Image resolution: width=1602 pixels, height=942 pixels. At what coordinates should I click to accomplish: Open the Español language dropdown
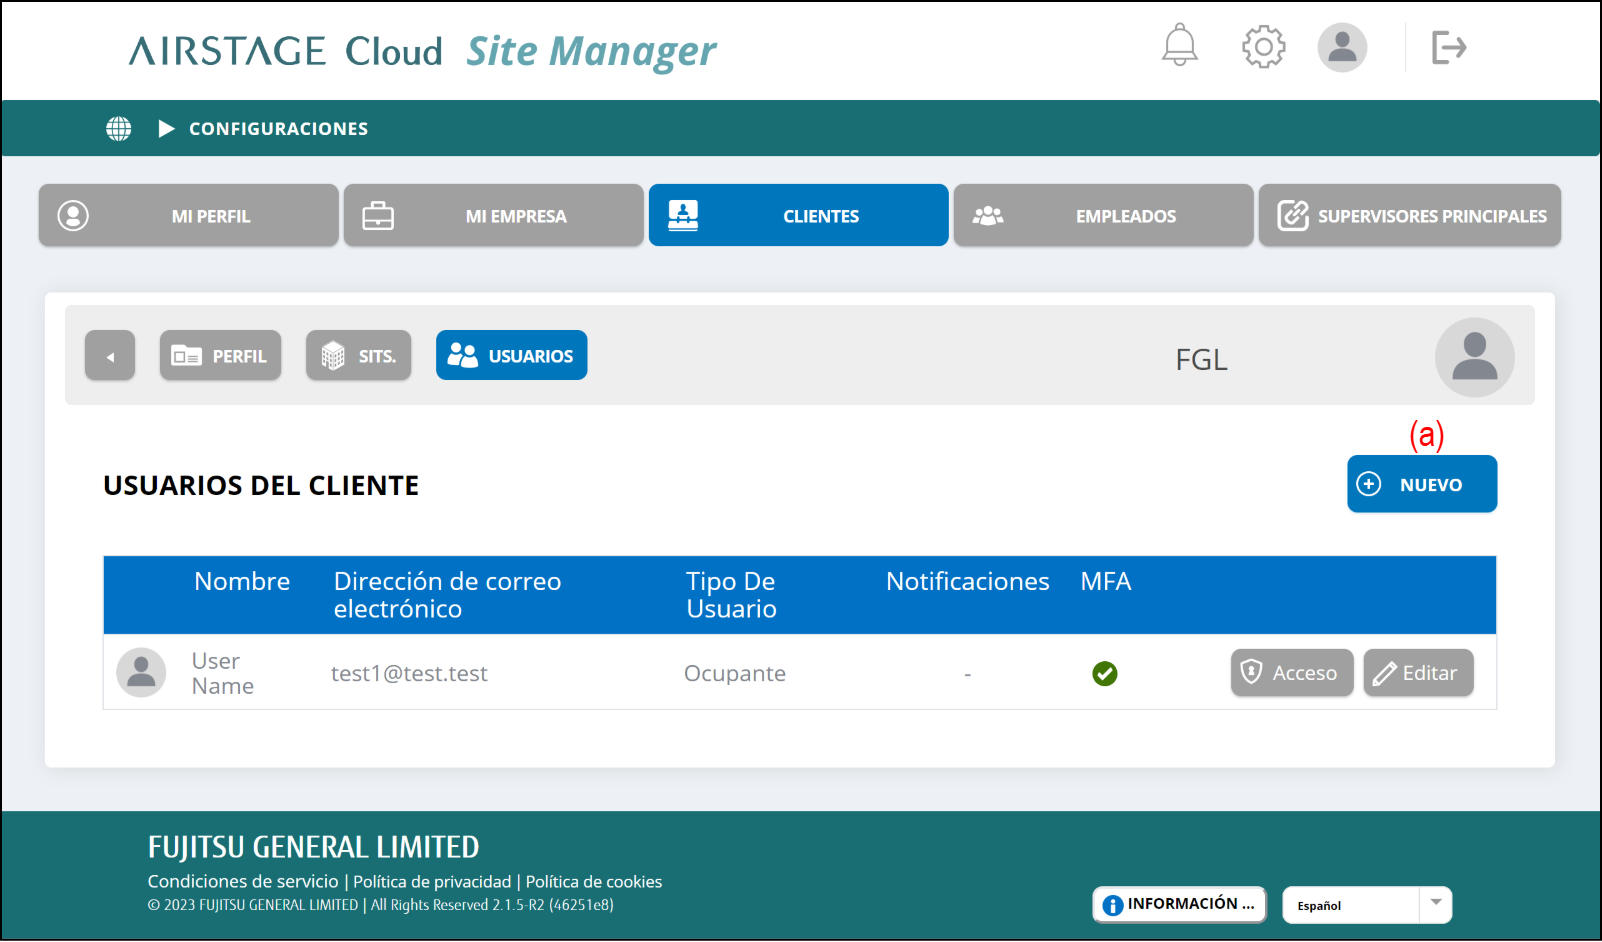pyautogui.click(x=1366, y=905)
